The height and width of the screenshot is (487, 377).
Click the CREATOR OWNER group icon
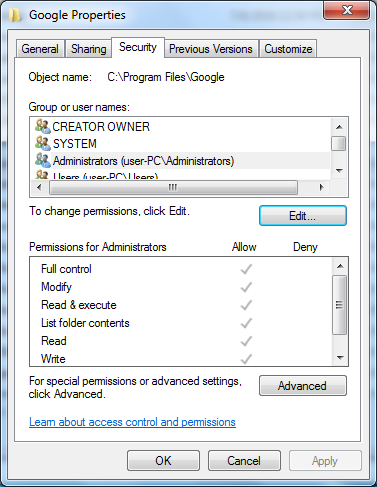coord(43,126)
